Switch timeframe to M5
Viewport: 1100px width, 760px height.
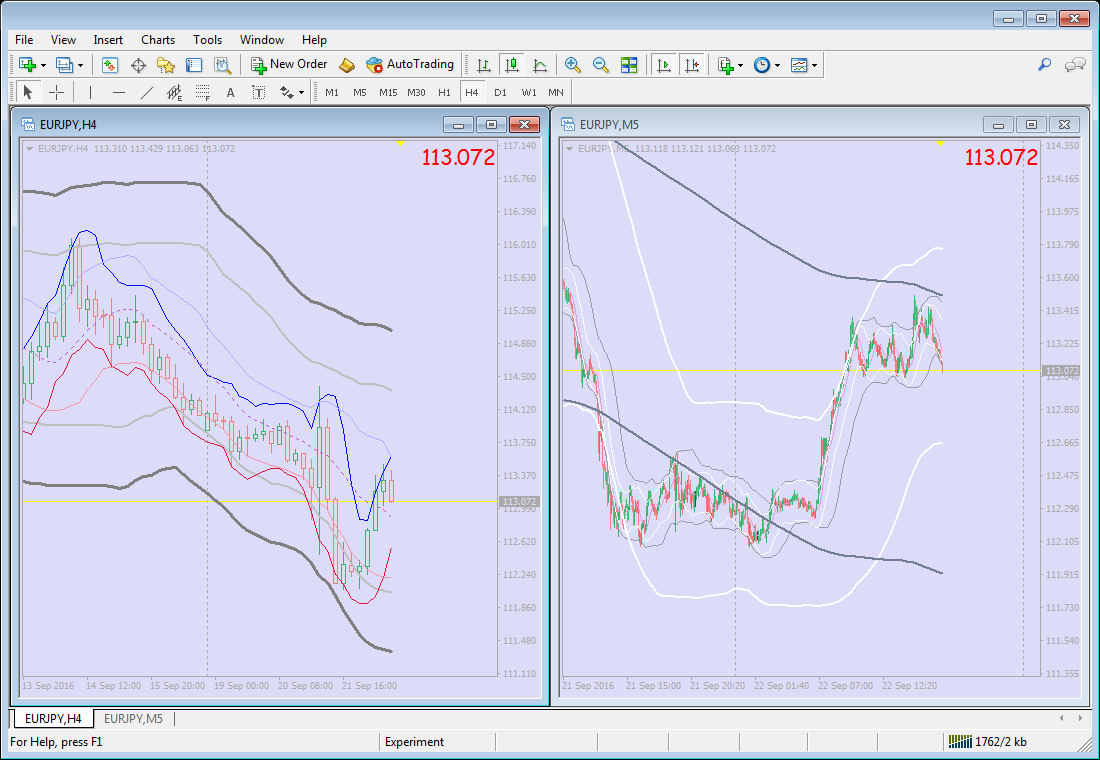(360, 92)
